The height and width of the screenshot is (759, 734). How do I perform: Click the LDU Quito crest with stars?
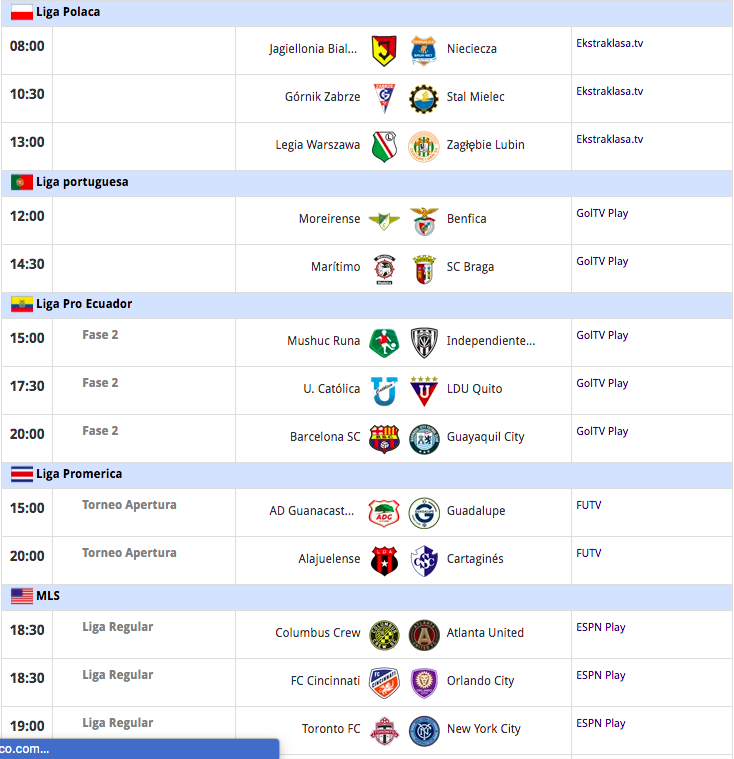click(424, 391)
